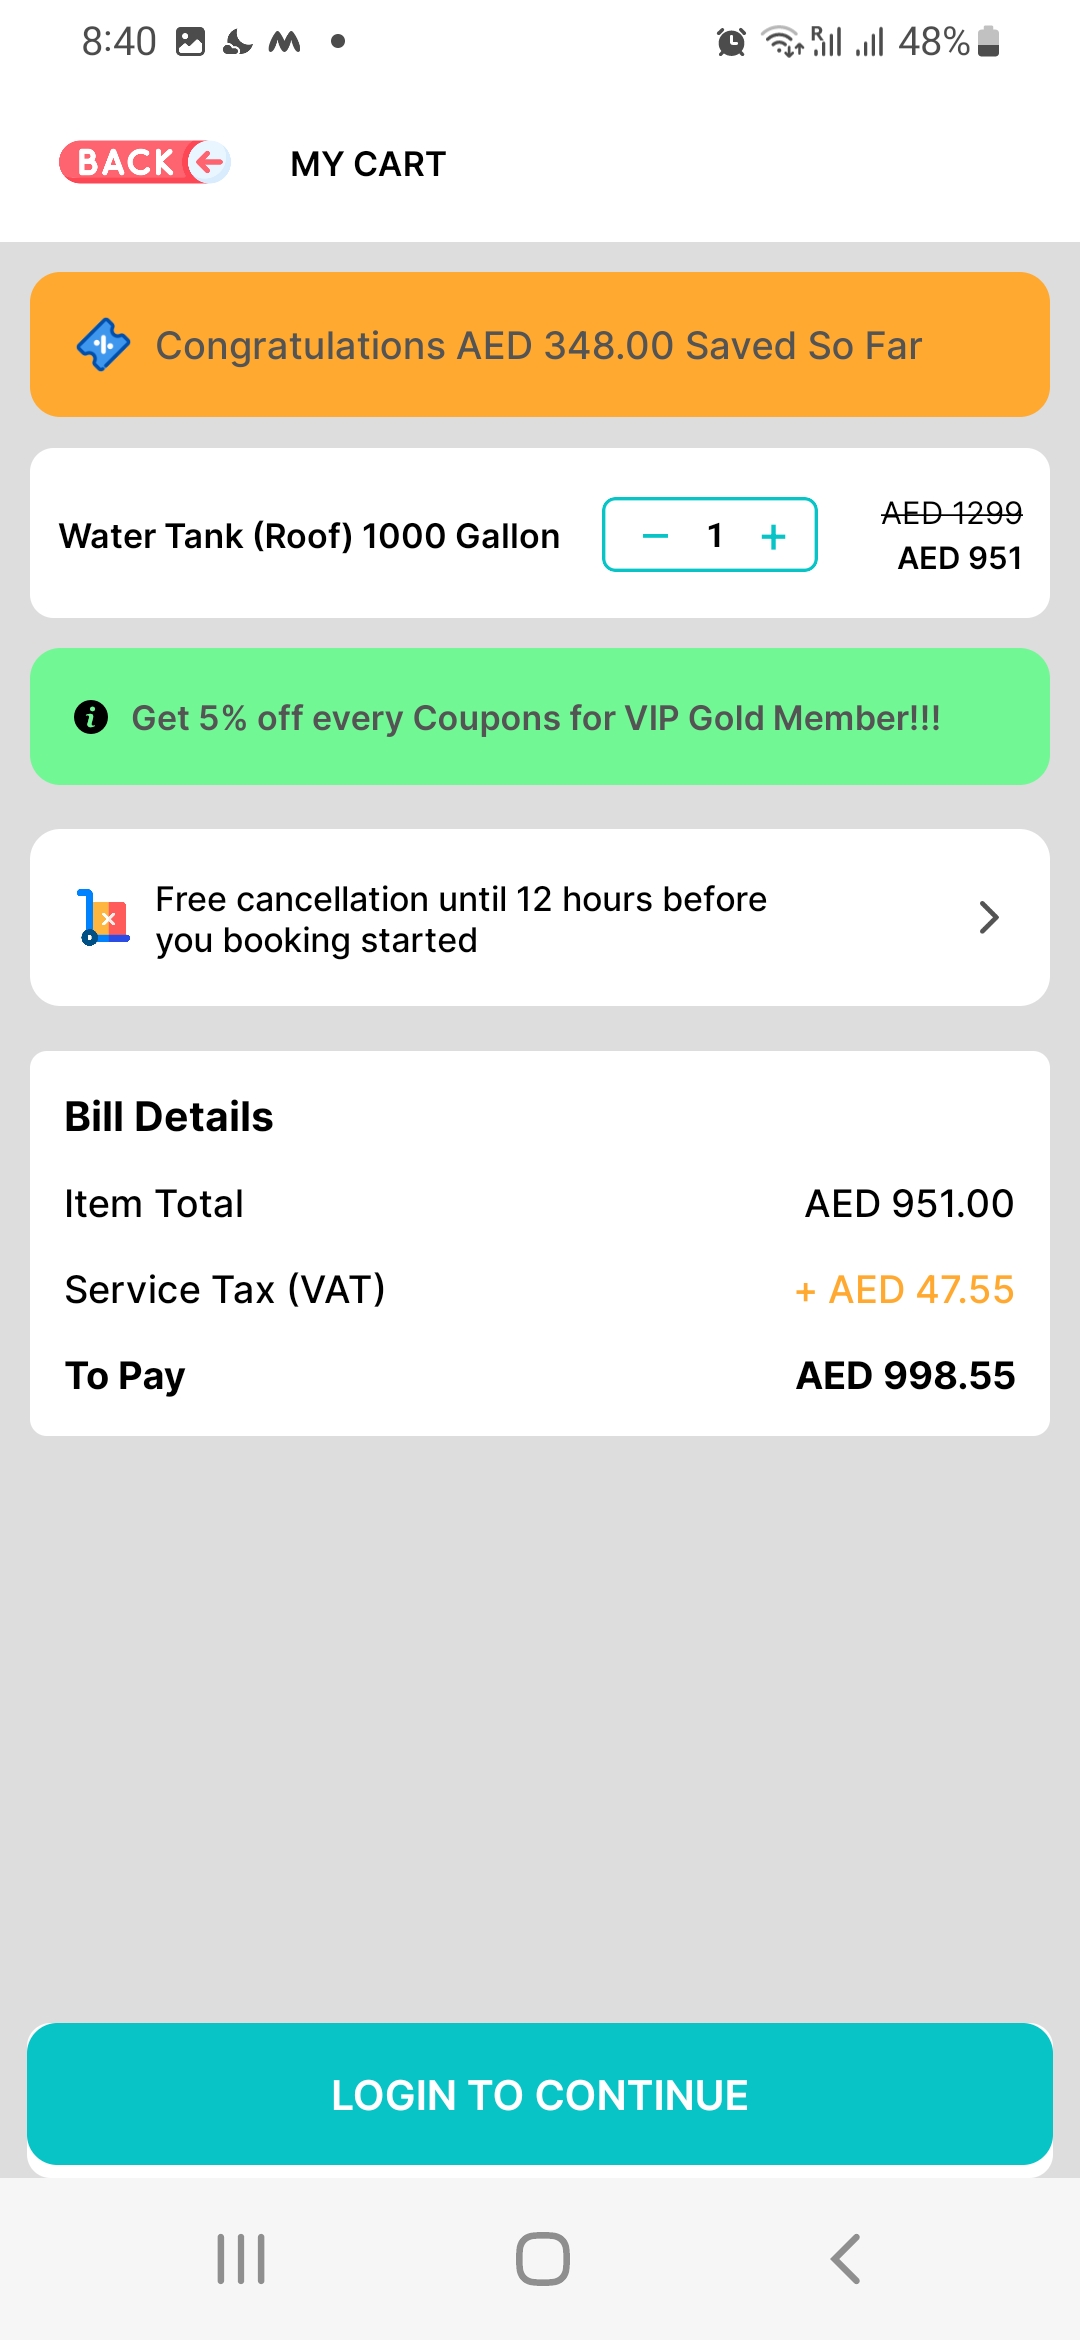Open the VIP Gold Member coupon banner
This screenshot has height=2340, width=1080.
(536, 718)
